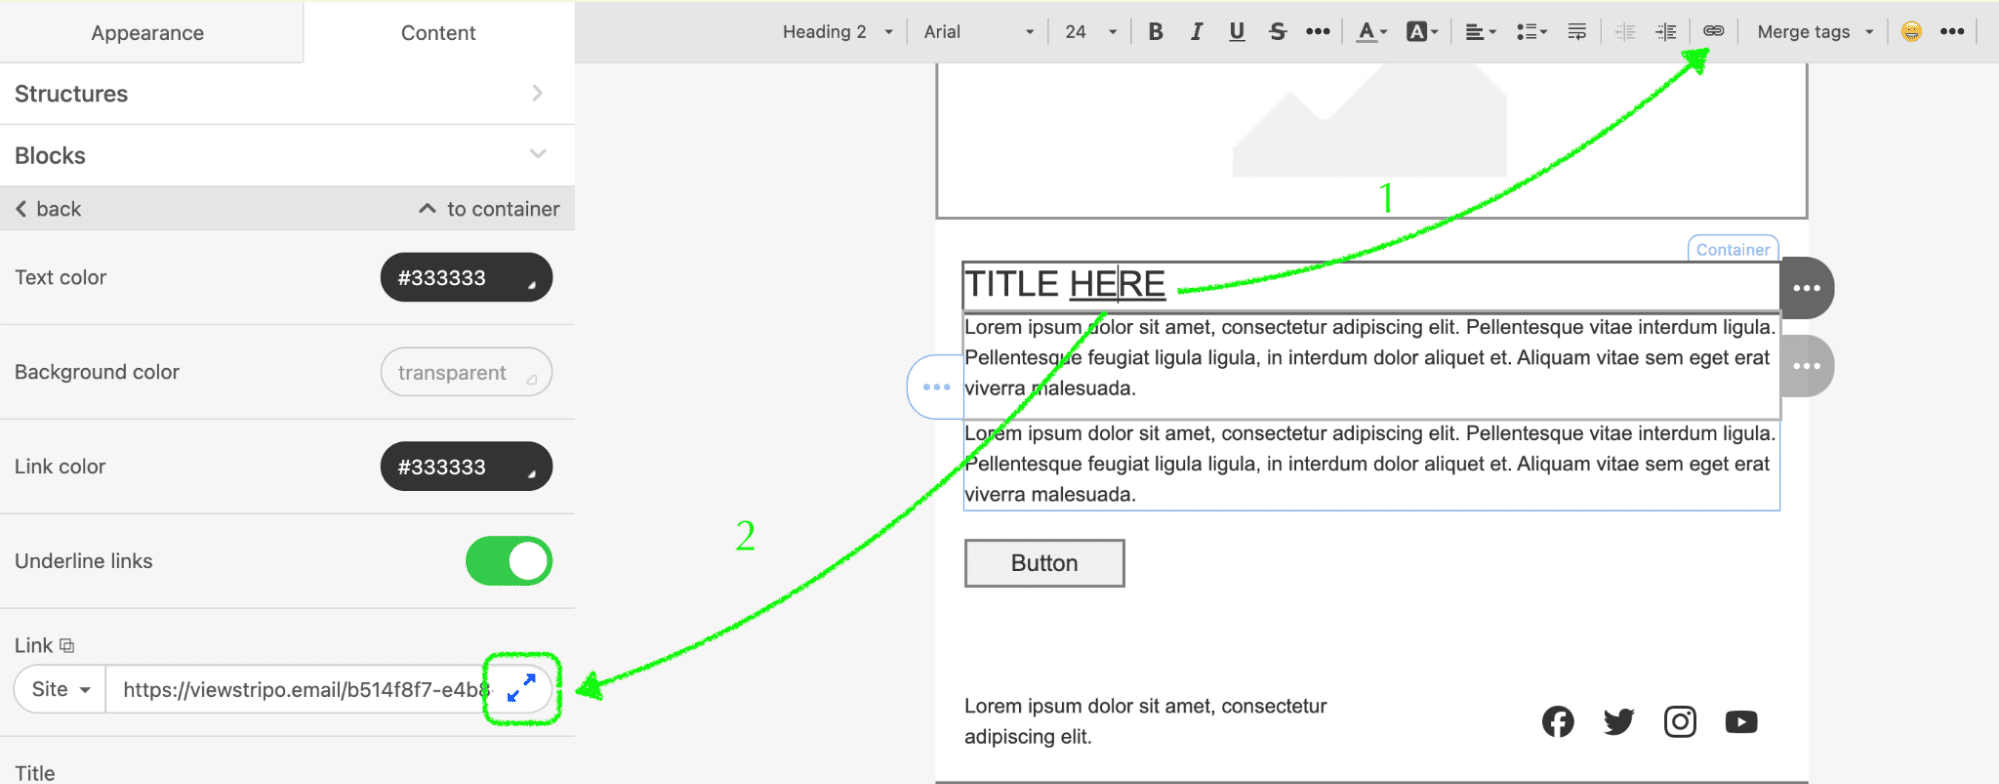Go back using the back link

click(x=48, y=209)
